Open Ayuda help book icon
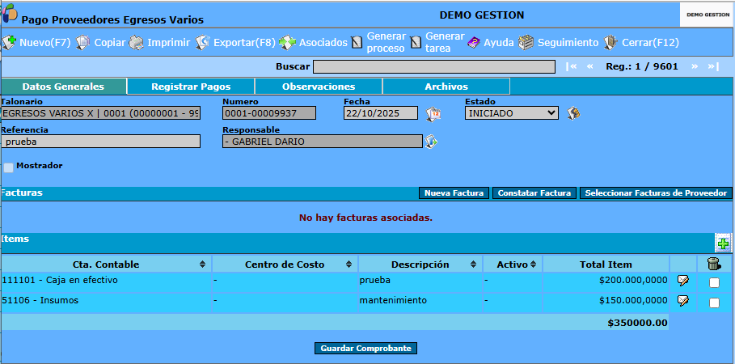735x364 pixels. point(473,43)
